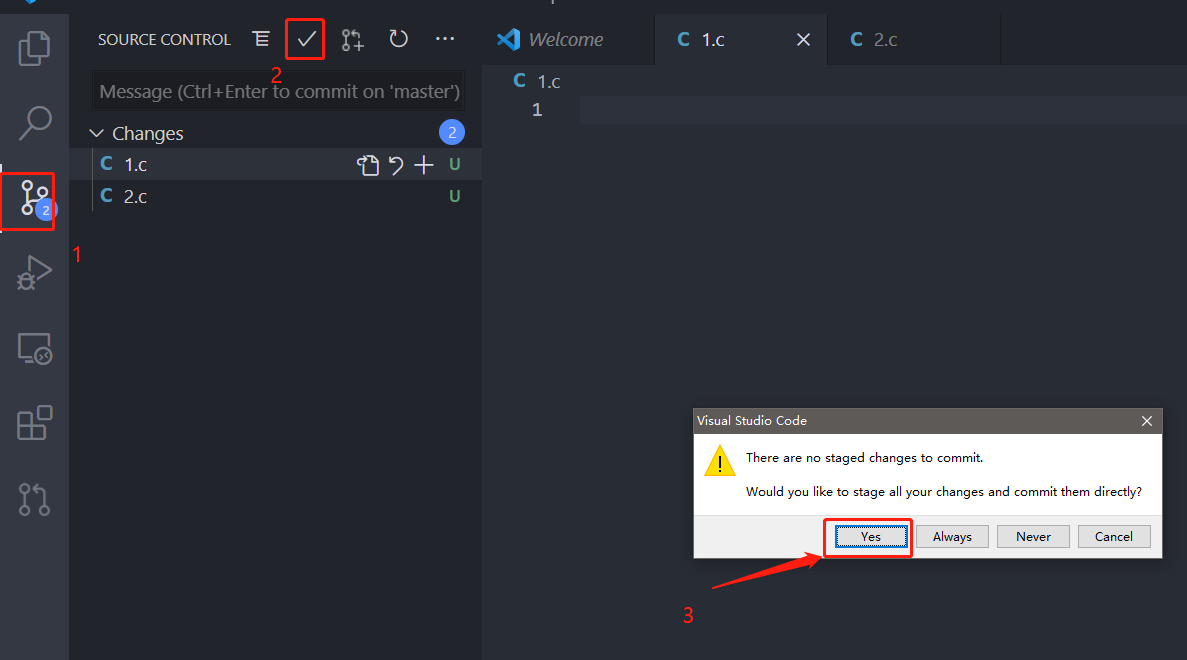Open the pull requests view icon
This screenshot has height=660, width=1187.
coord(34,500)
